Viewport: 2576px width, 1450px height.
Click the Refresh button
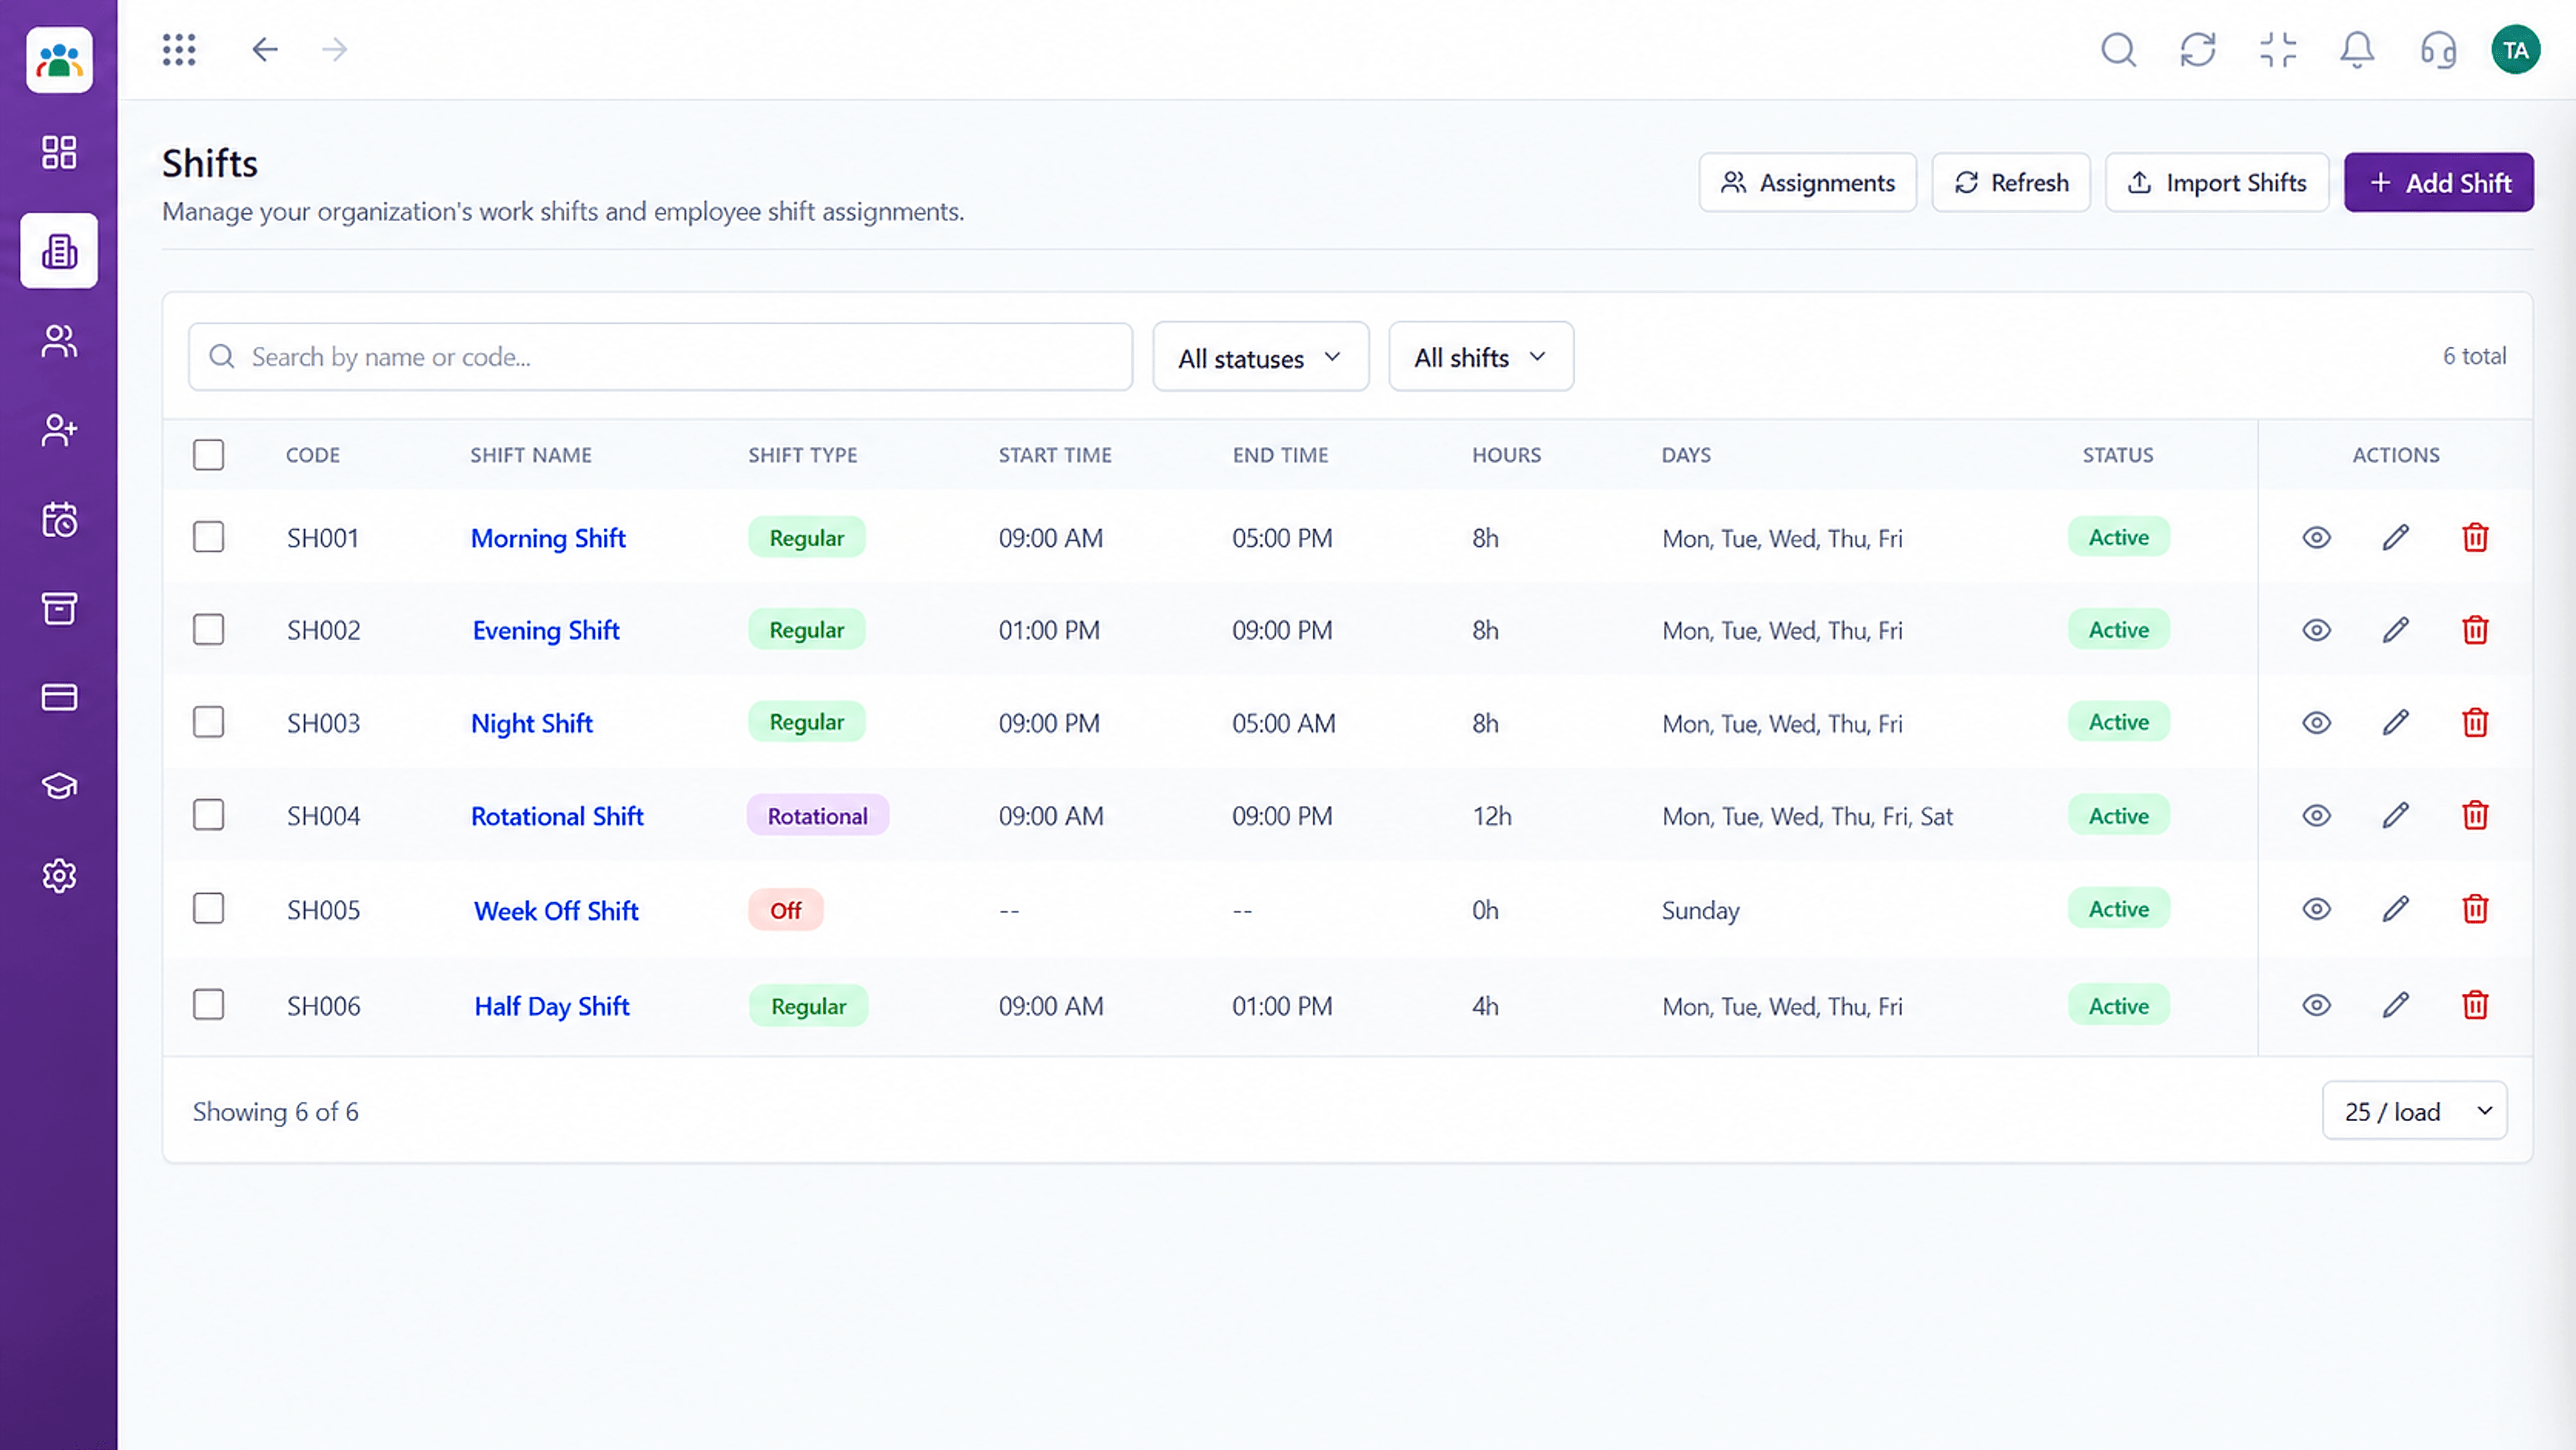click(2011, 182)
